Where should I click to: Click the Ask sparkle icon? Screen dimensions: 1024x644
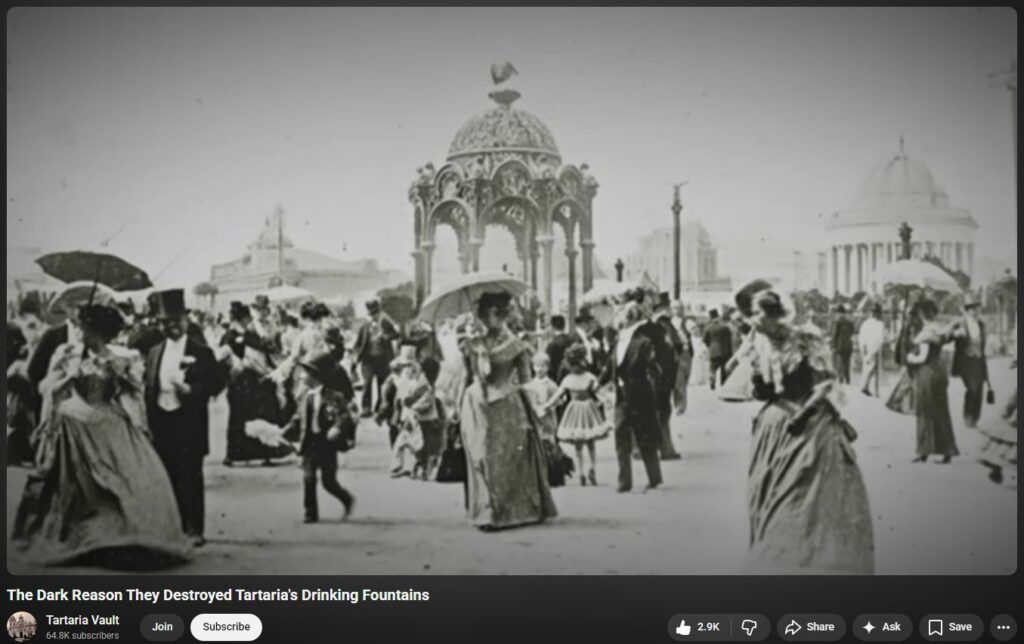coord(868,627)
